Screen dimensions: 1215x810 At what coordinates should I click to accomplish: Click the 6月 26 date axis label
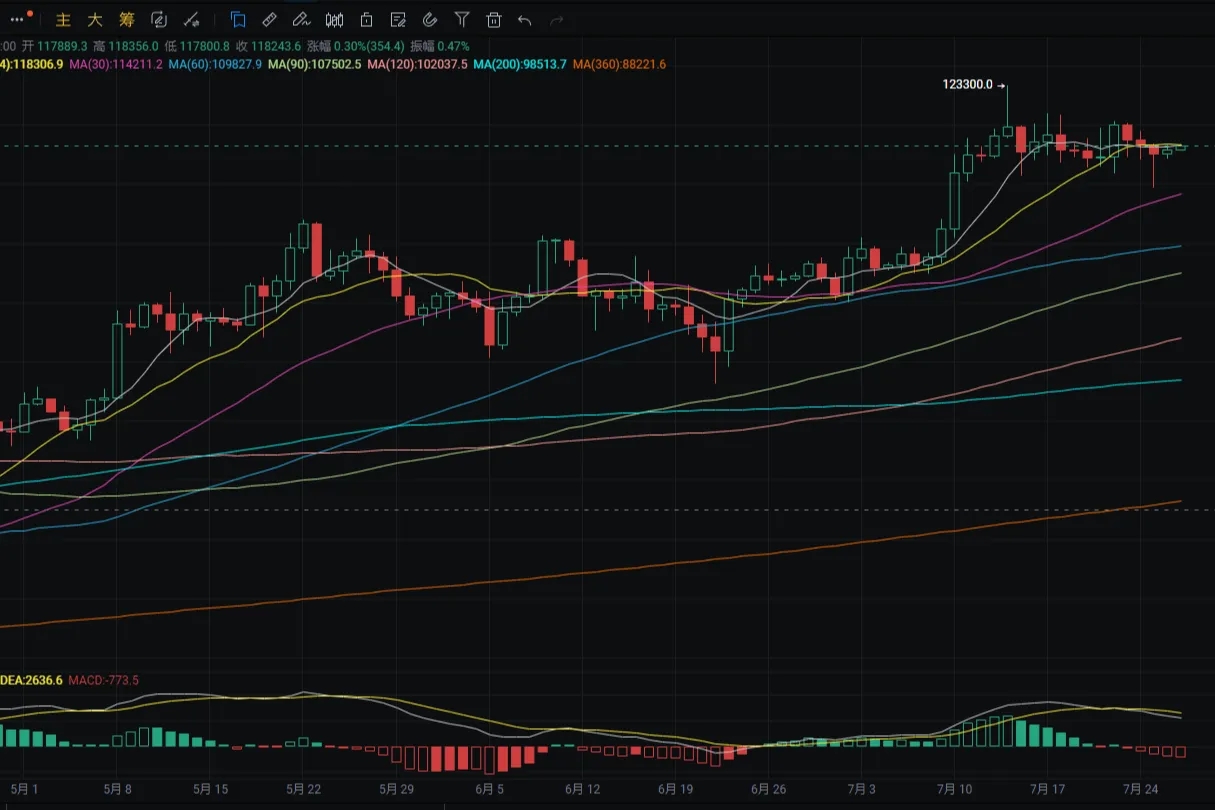pos(769,789)
